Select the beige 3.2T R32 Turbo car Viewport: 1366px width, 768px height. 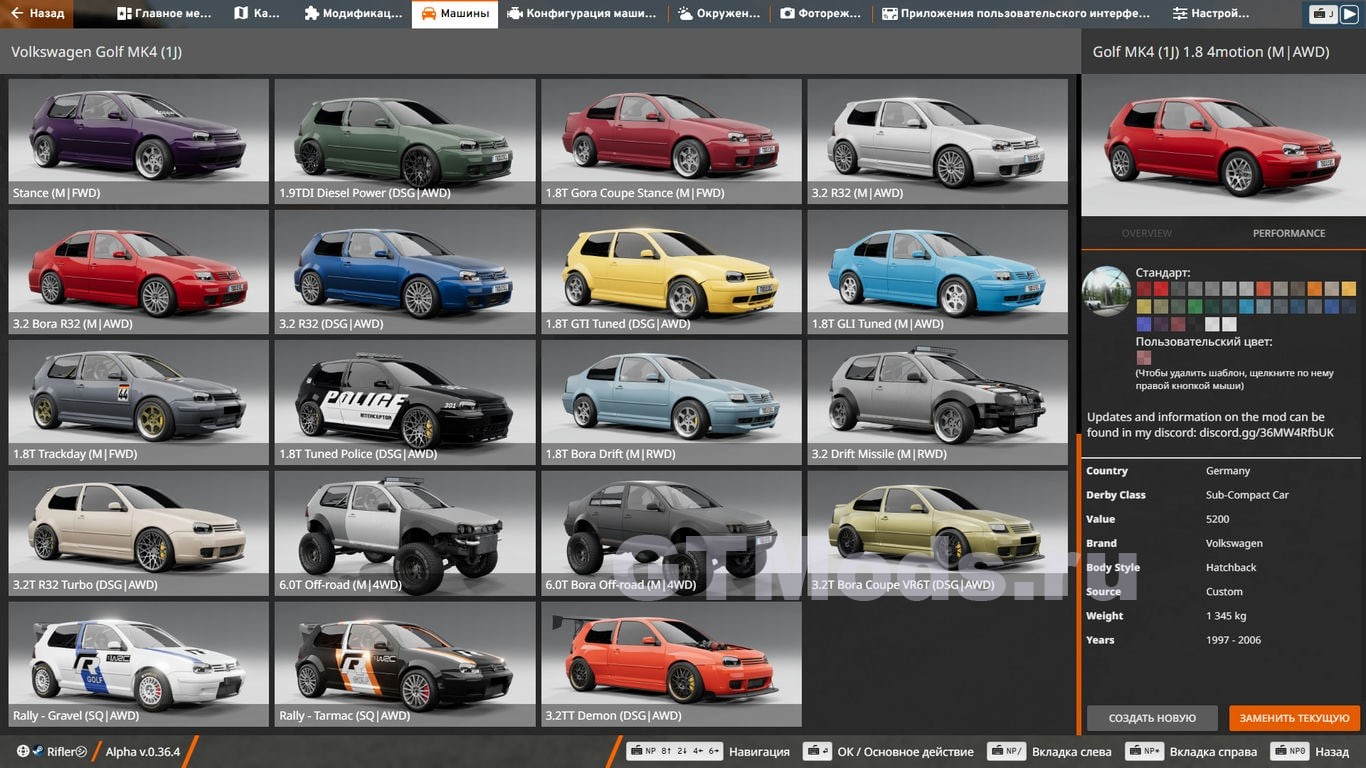click(x=139, y=533)
